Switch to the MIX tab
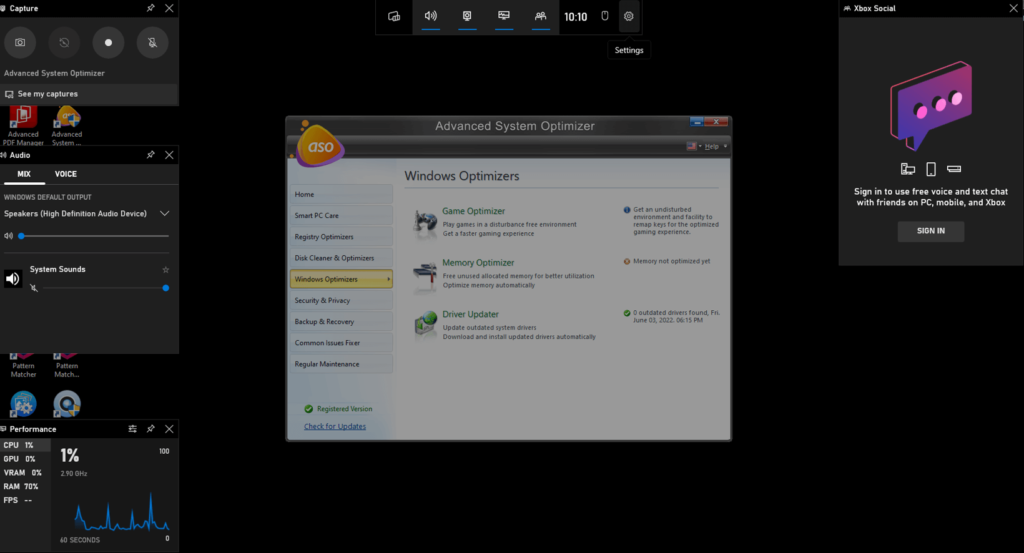 24,174
